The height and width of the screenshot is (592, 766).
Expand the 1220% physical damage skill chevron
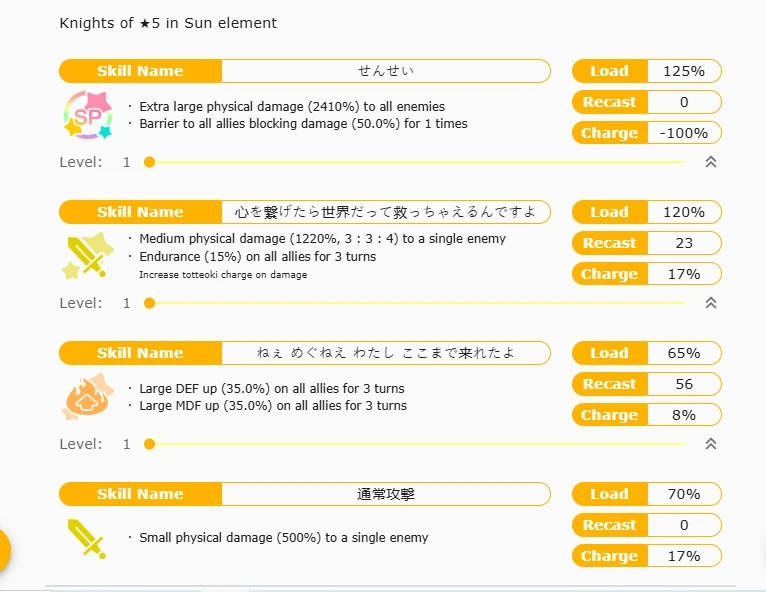pyautogui.click(x=711, y=303)
